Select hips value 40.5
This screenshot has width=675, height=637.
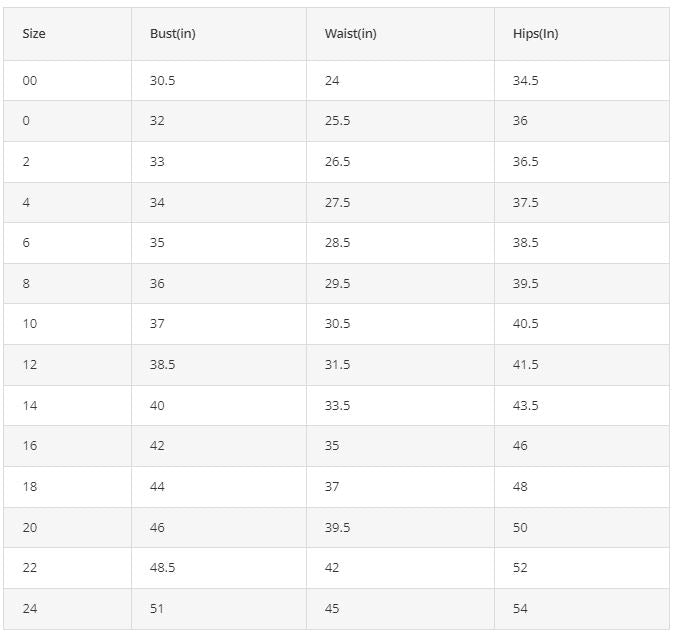[525, 324]
